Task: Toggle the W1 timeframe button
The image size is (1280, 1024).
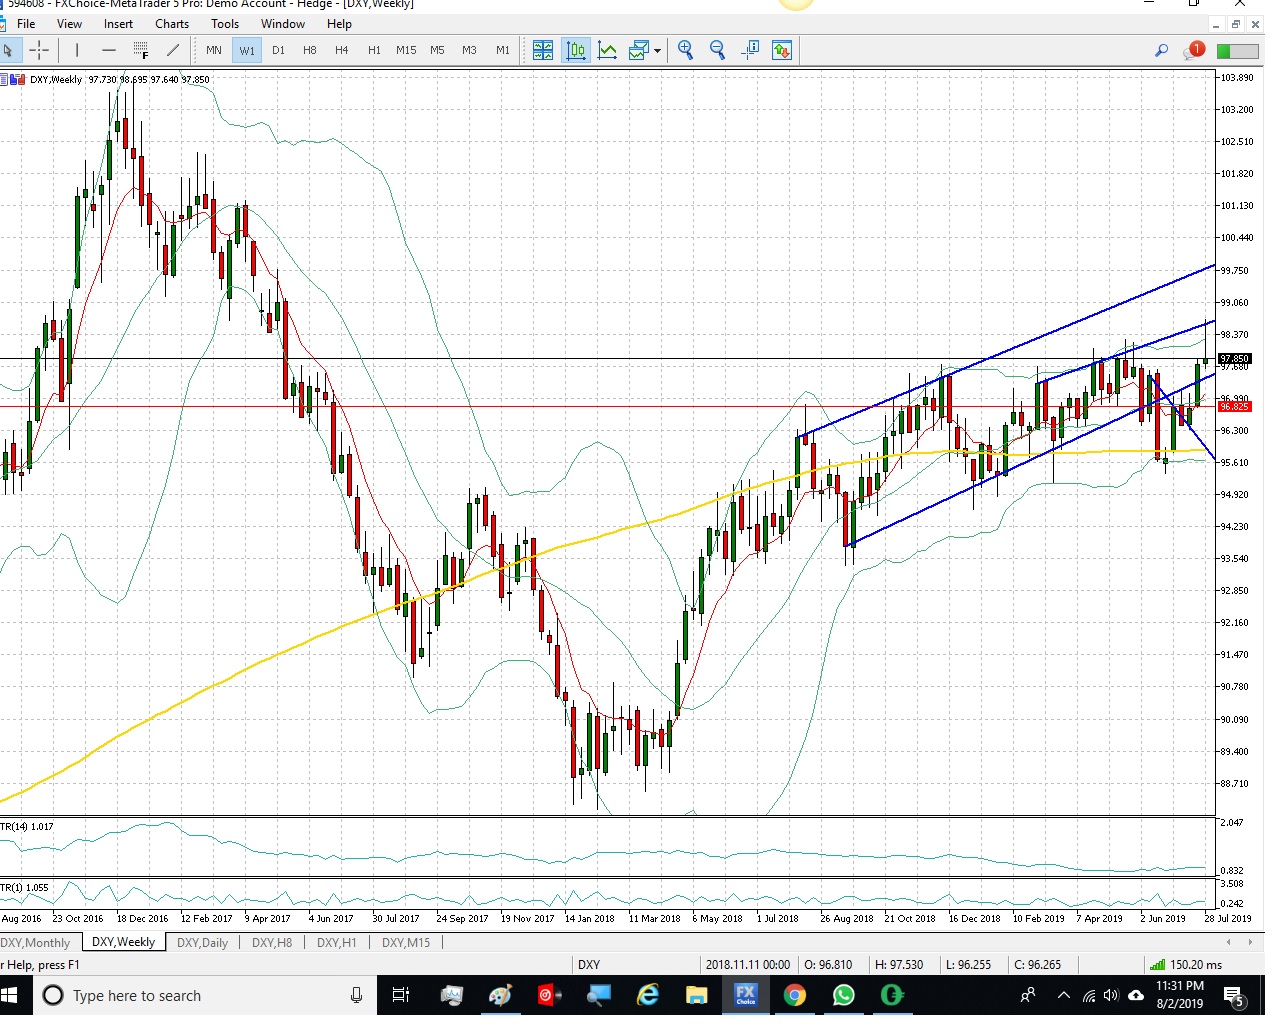Action: (x=247, y=50)
